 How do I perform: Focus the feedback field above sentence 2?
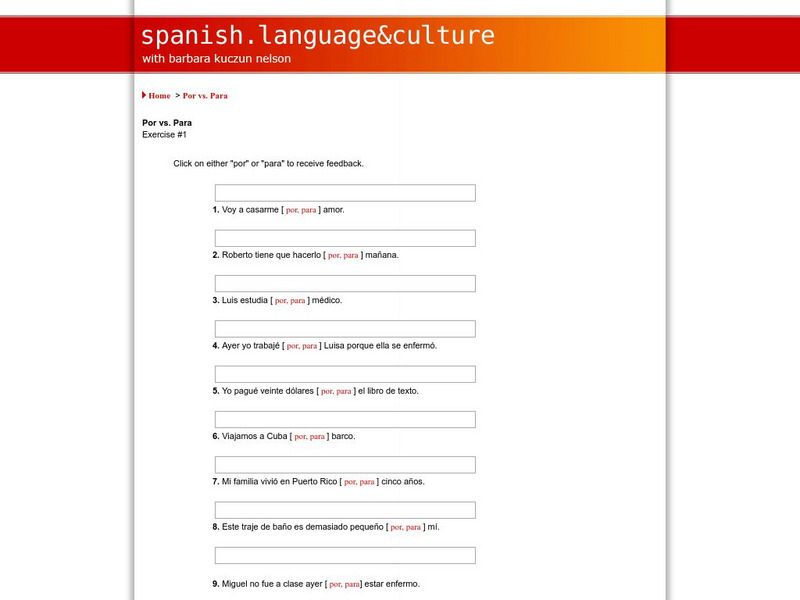click(x=345, y=238)
